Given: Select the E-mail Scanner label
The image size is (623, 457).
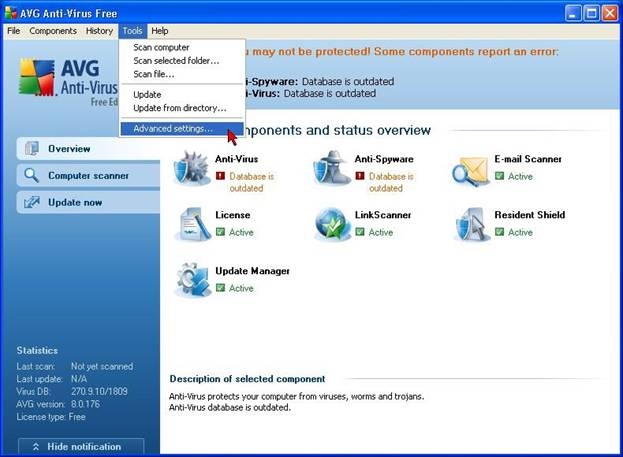Looking at the screenshot, I should (x=528, y=159).
